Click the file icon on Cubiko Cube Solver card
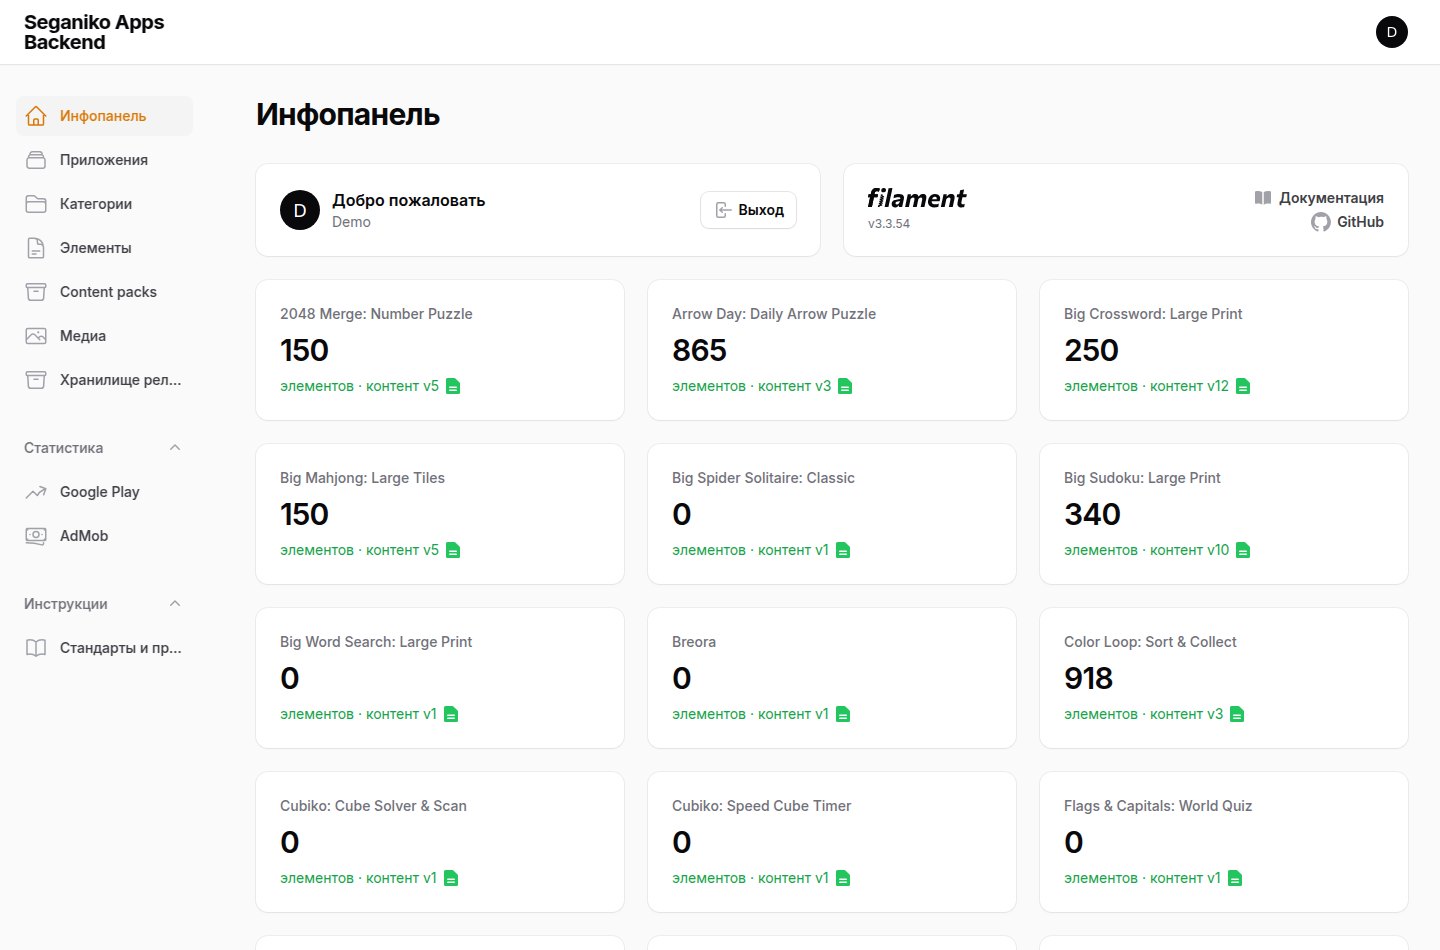The height and width of the screenshot is (950, 1440). [x=451, y=878]
